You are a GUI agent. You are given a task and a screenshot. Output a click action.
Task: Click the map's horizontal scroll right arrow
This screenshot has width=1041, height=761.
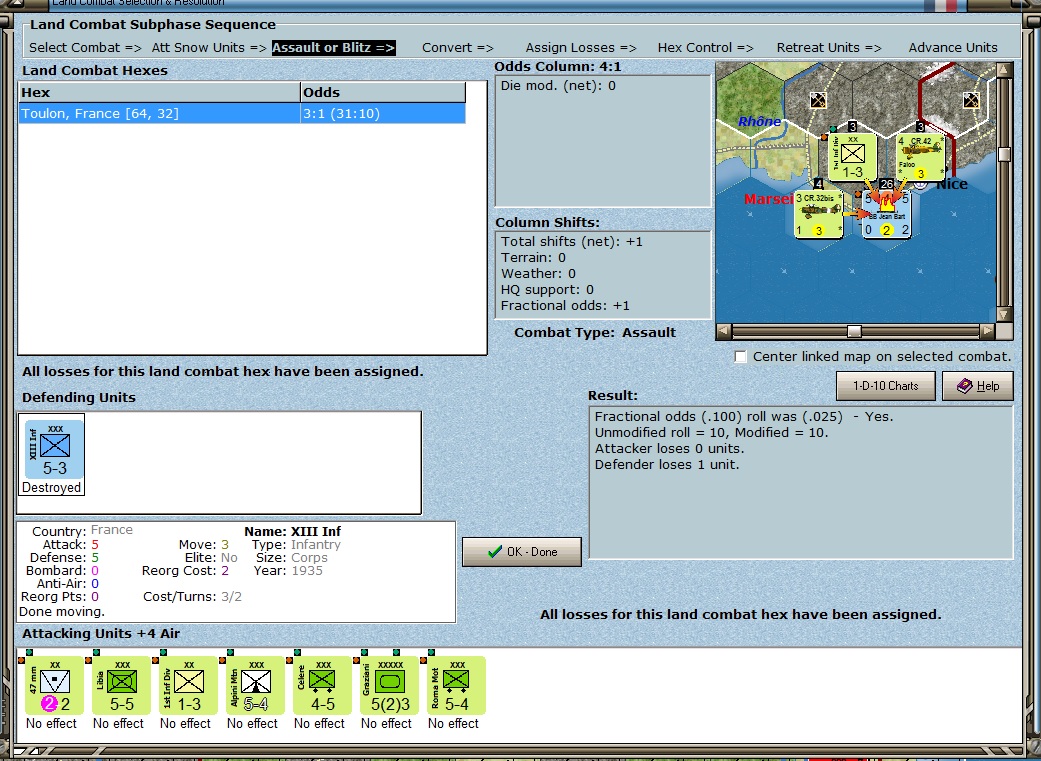(987, 331)
